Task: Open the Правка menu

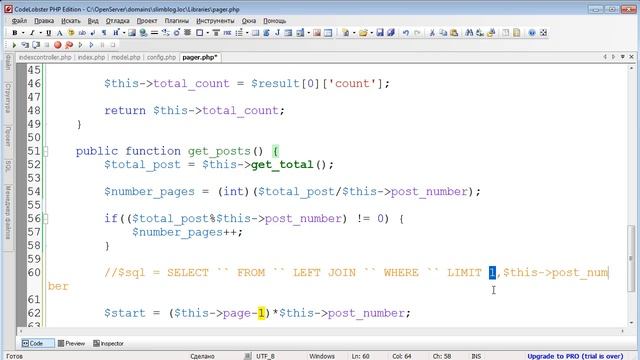Action: (x=44, y=21)
